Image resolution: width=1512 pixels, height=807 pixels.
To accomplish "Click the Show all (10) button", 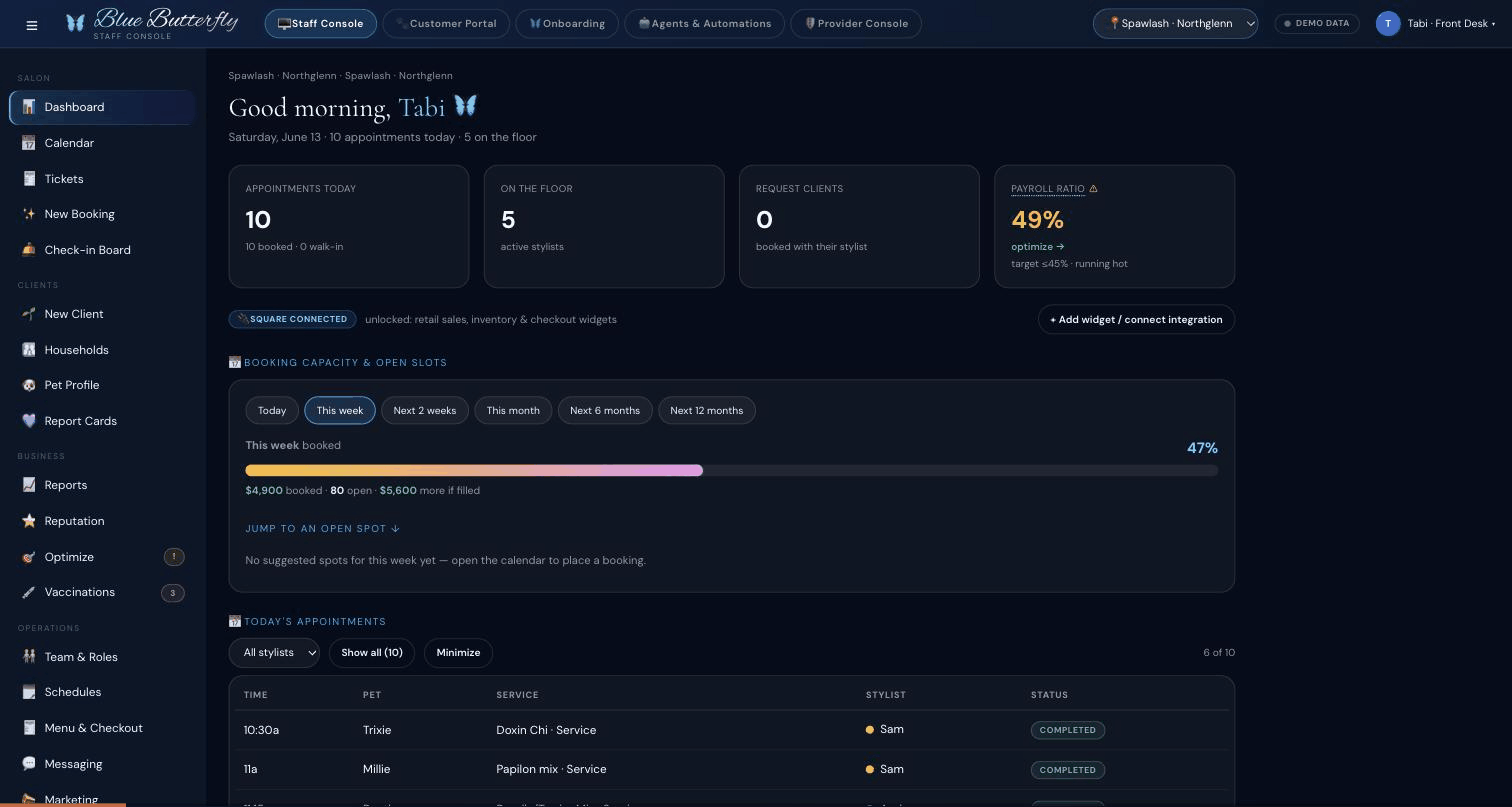I will point(372,653).
